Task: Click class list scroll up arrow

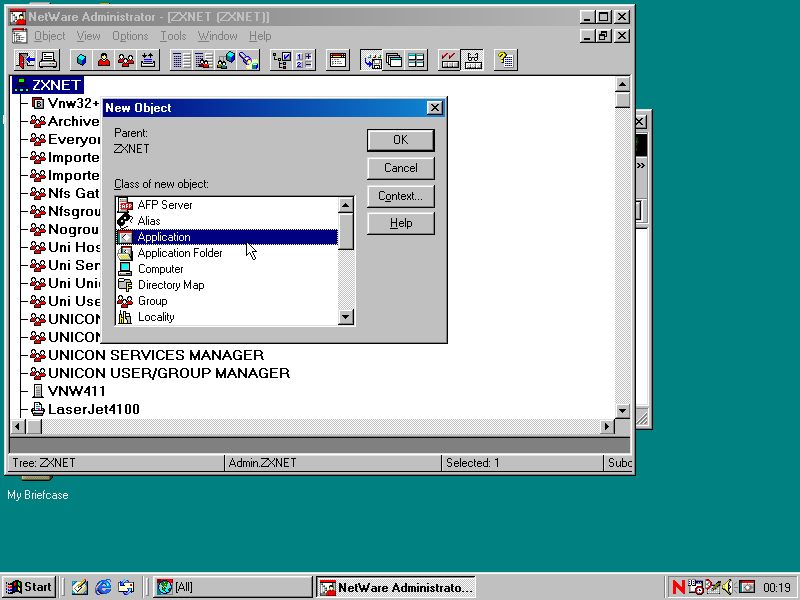Action: (x=345, y=205)
